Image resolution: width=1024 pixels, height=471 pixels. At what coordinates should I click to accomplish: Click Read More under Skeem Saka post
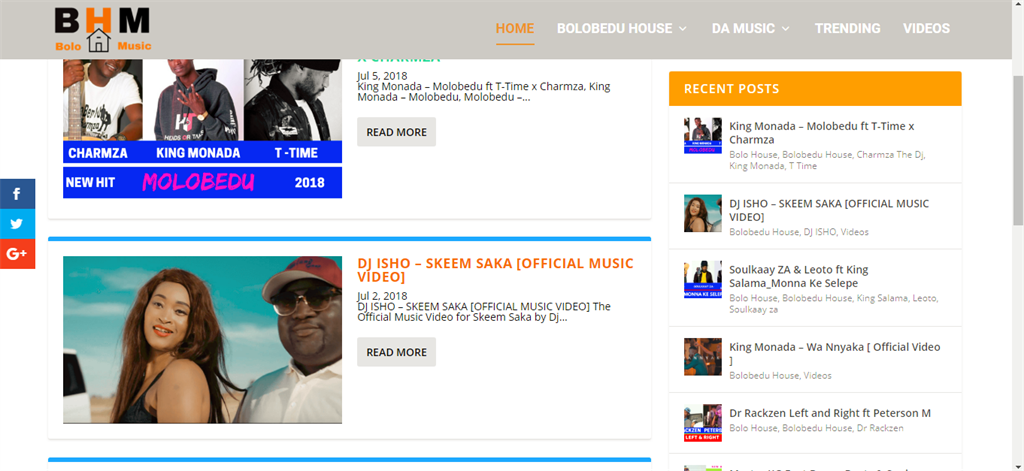(396, 352)
